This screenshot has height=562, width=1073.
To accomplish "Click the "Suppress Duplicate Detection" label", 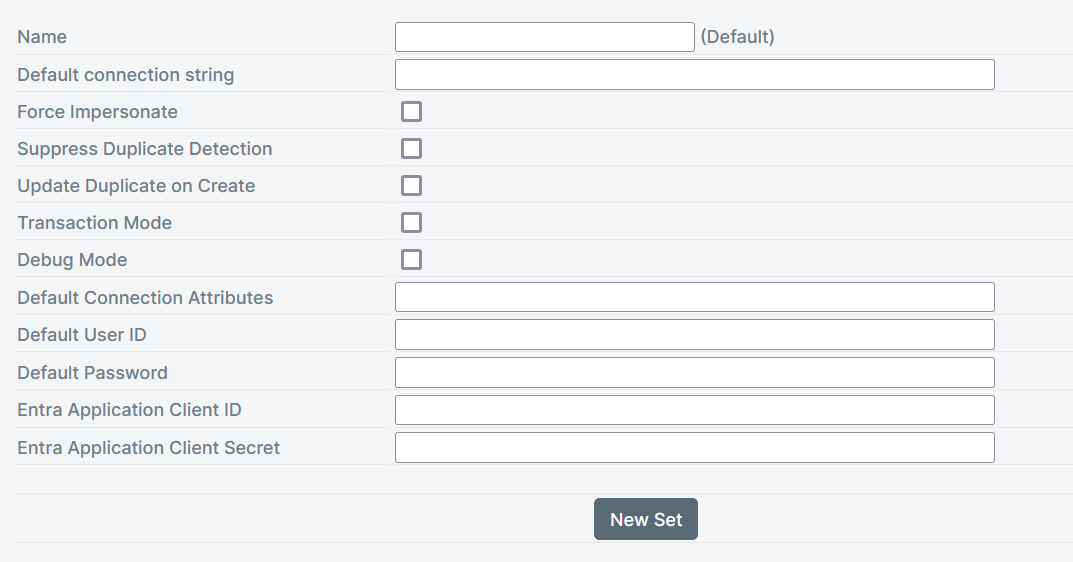I will click(x=144, y=149).
